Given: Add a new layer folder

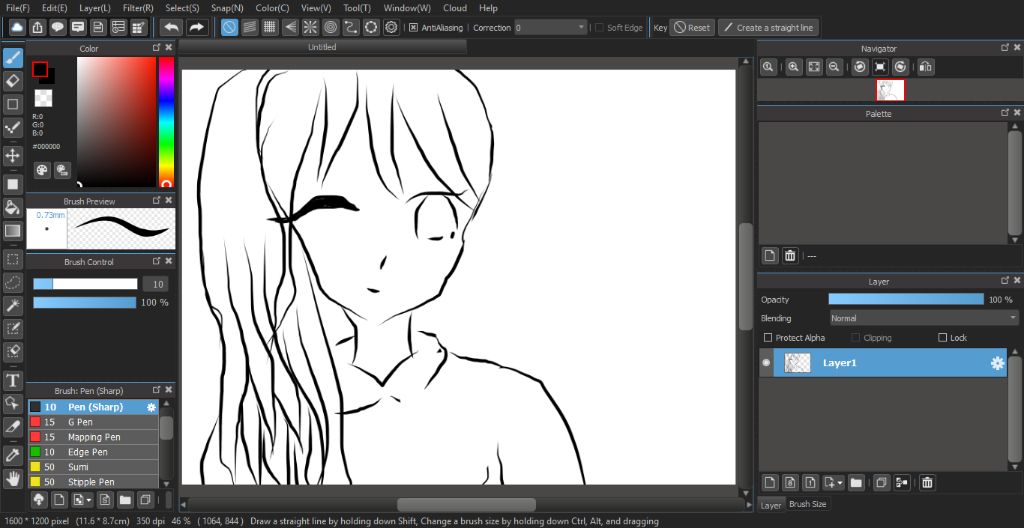Looking at the screenshot, I should tap(856, 483).
